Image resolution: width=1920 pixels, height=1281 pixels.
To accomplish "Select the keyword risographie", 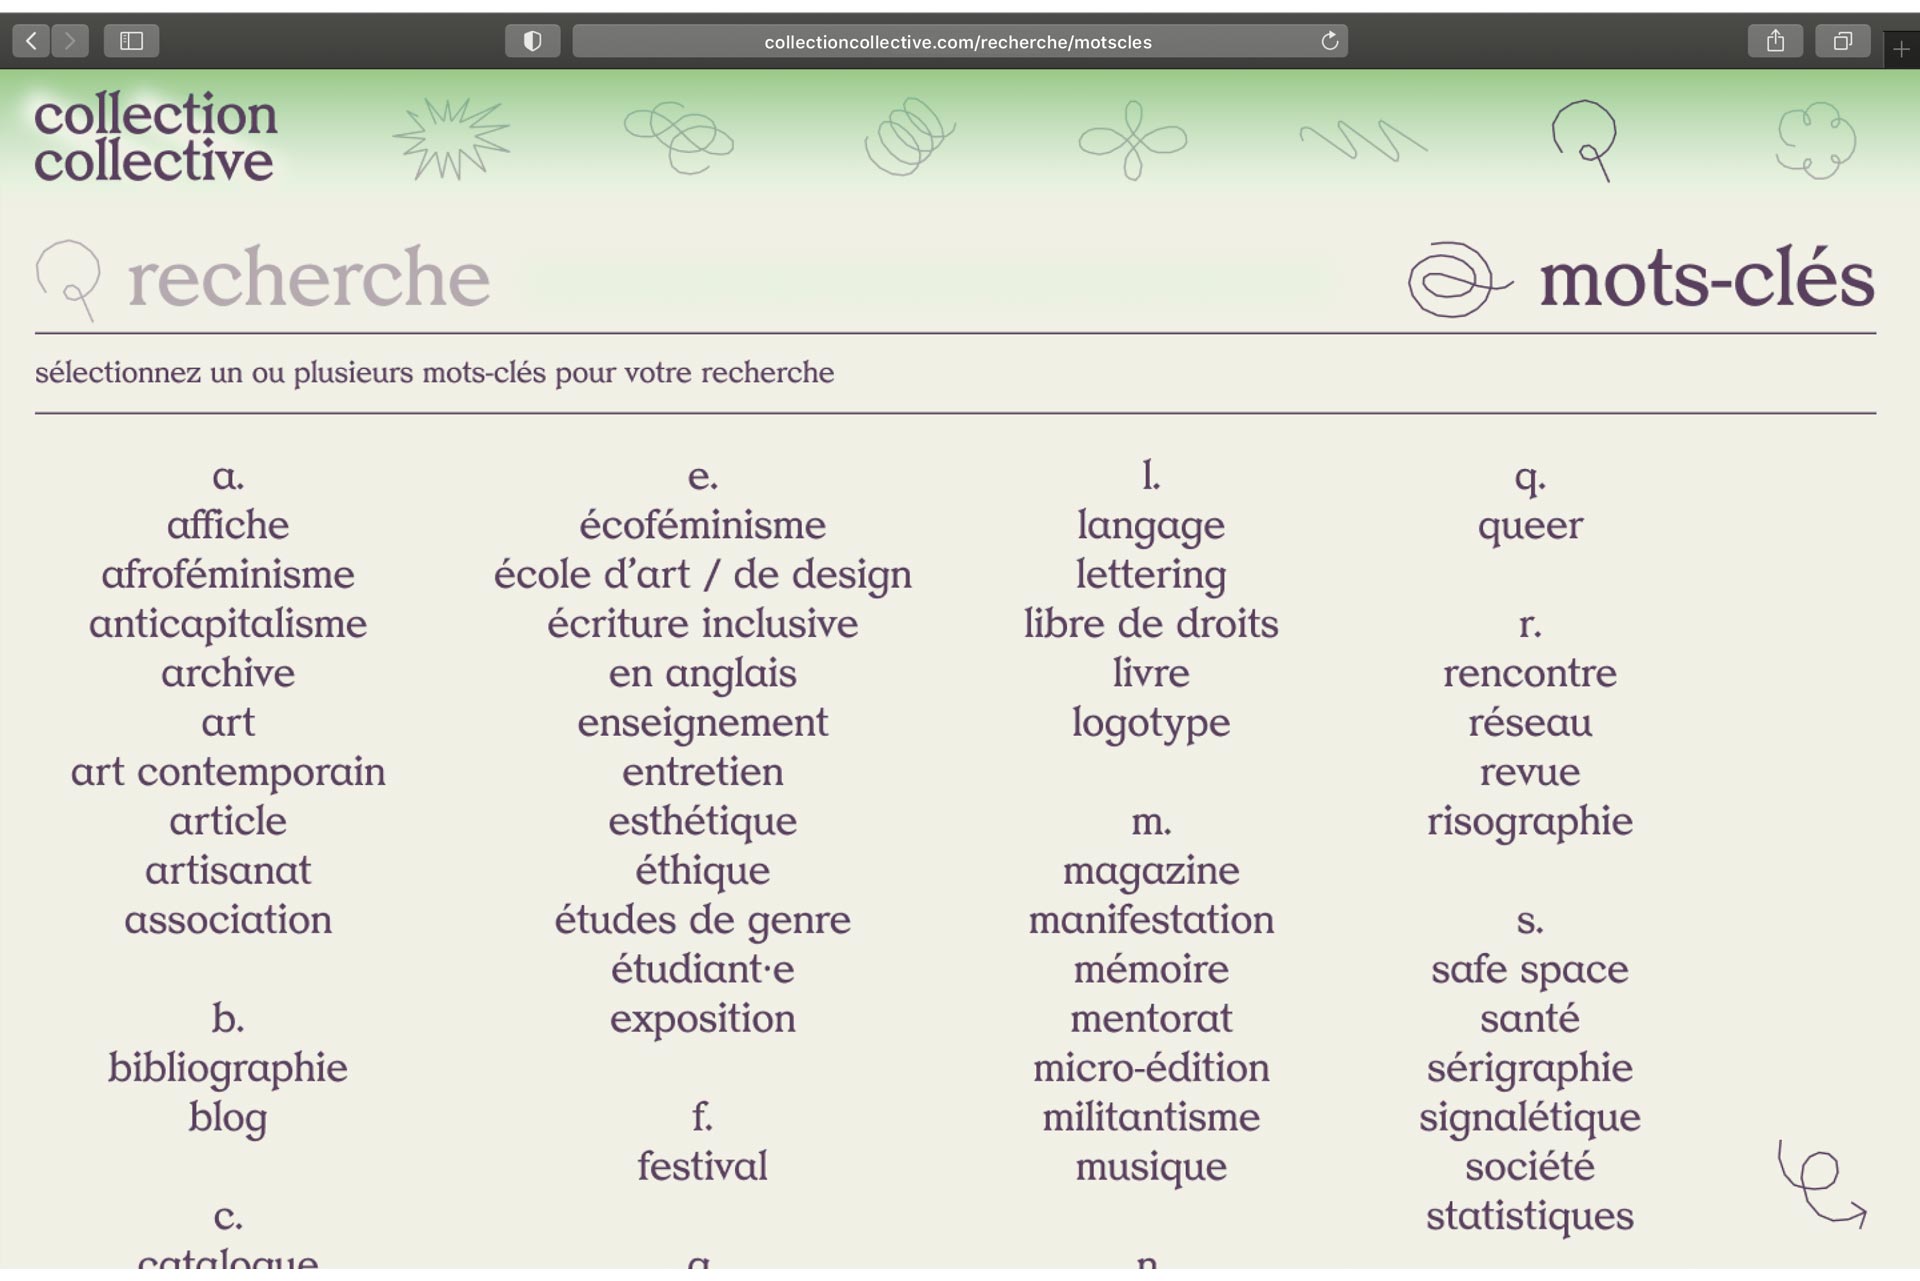I will 1530,822.
